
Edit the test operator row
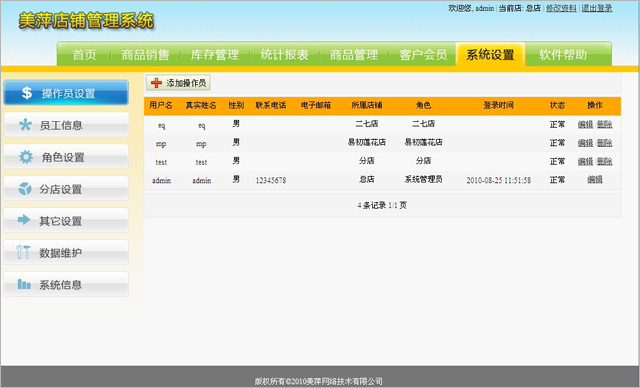point(585,162)
